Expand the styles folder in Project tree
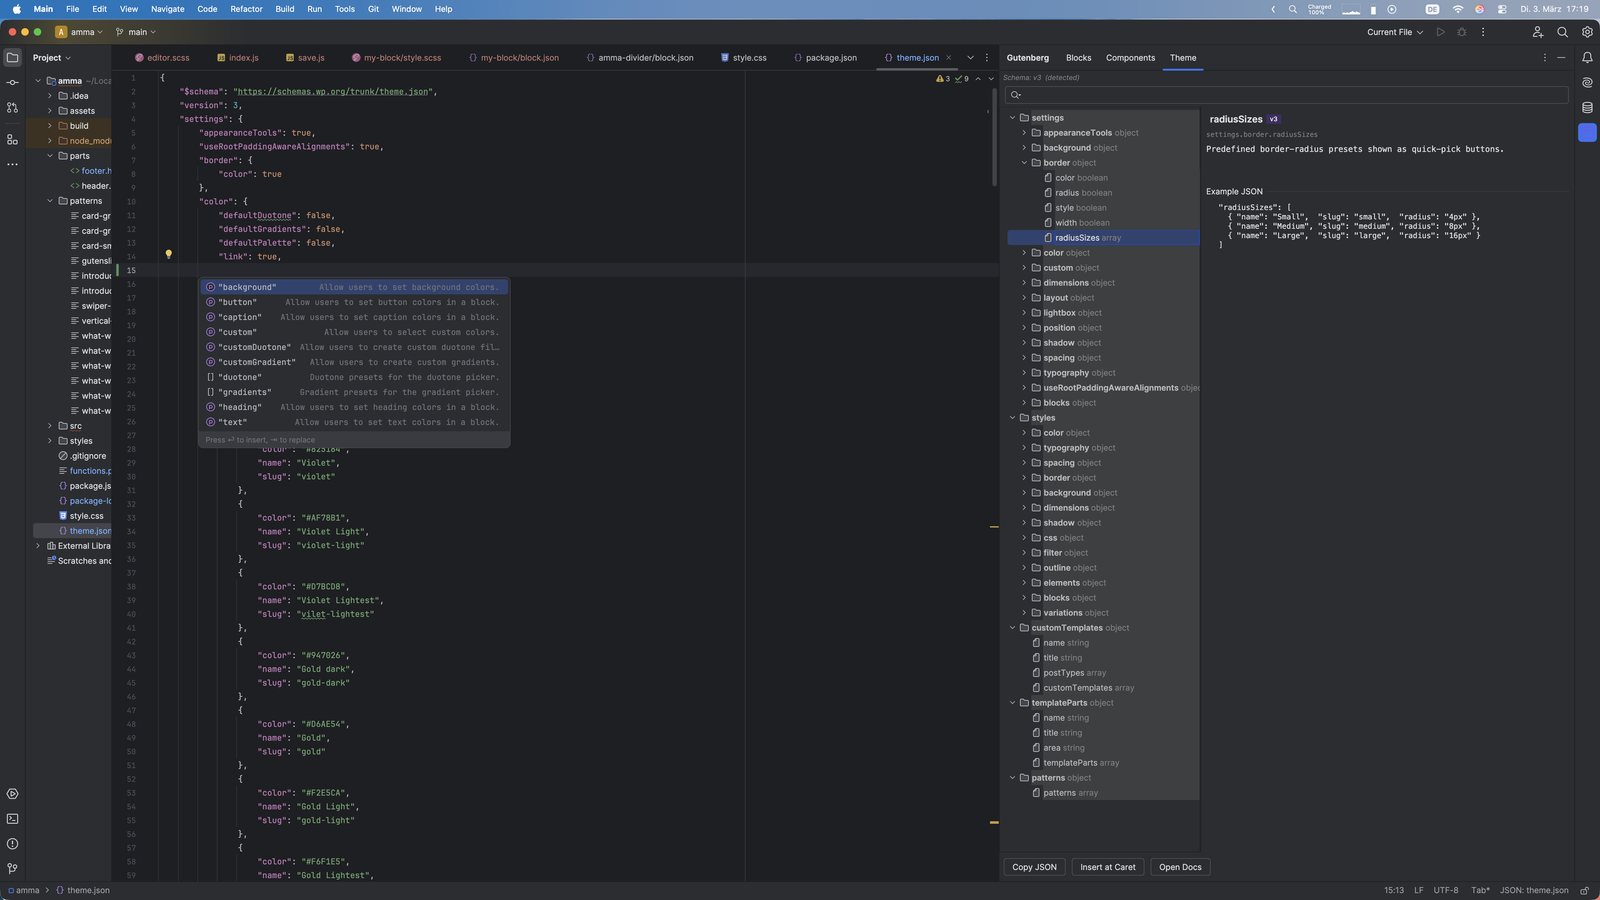Screen dimensions: 1600x900 tap(50, 441)
